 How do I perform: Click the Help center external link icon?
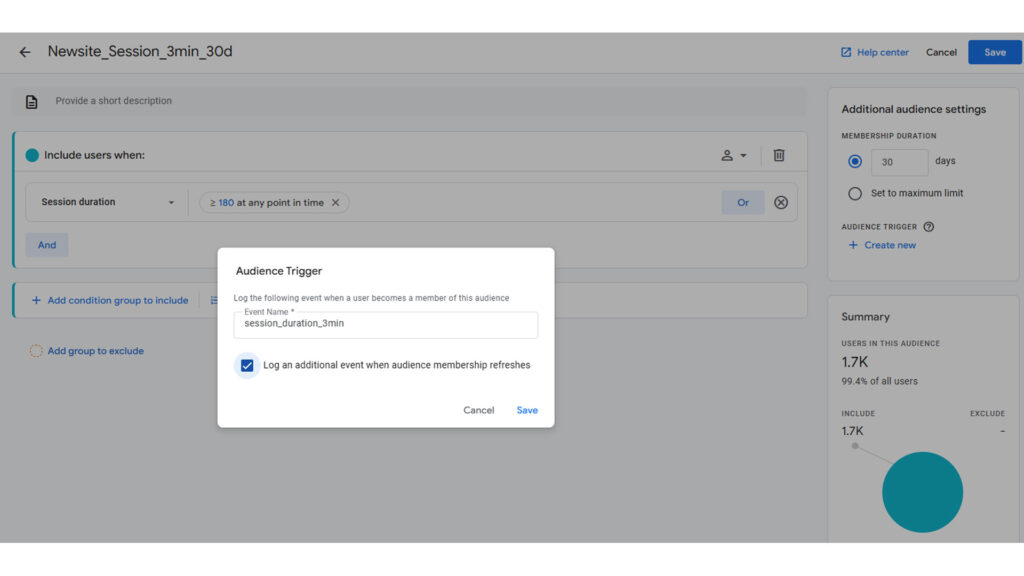tap(846, 52)
